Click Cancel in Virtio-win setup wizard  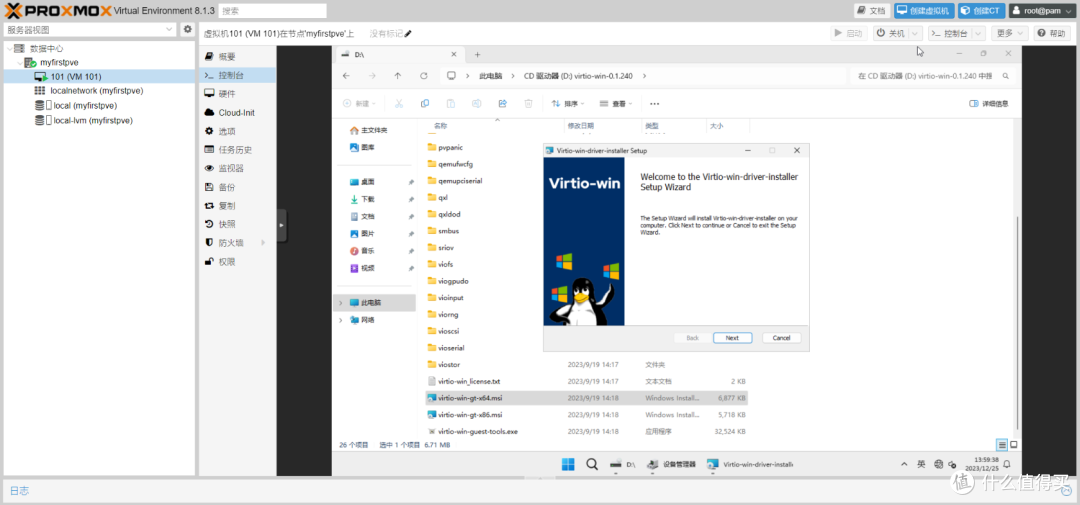(x=781, y=338)
